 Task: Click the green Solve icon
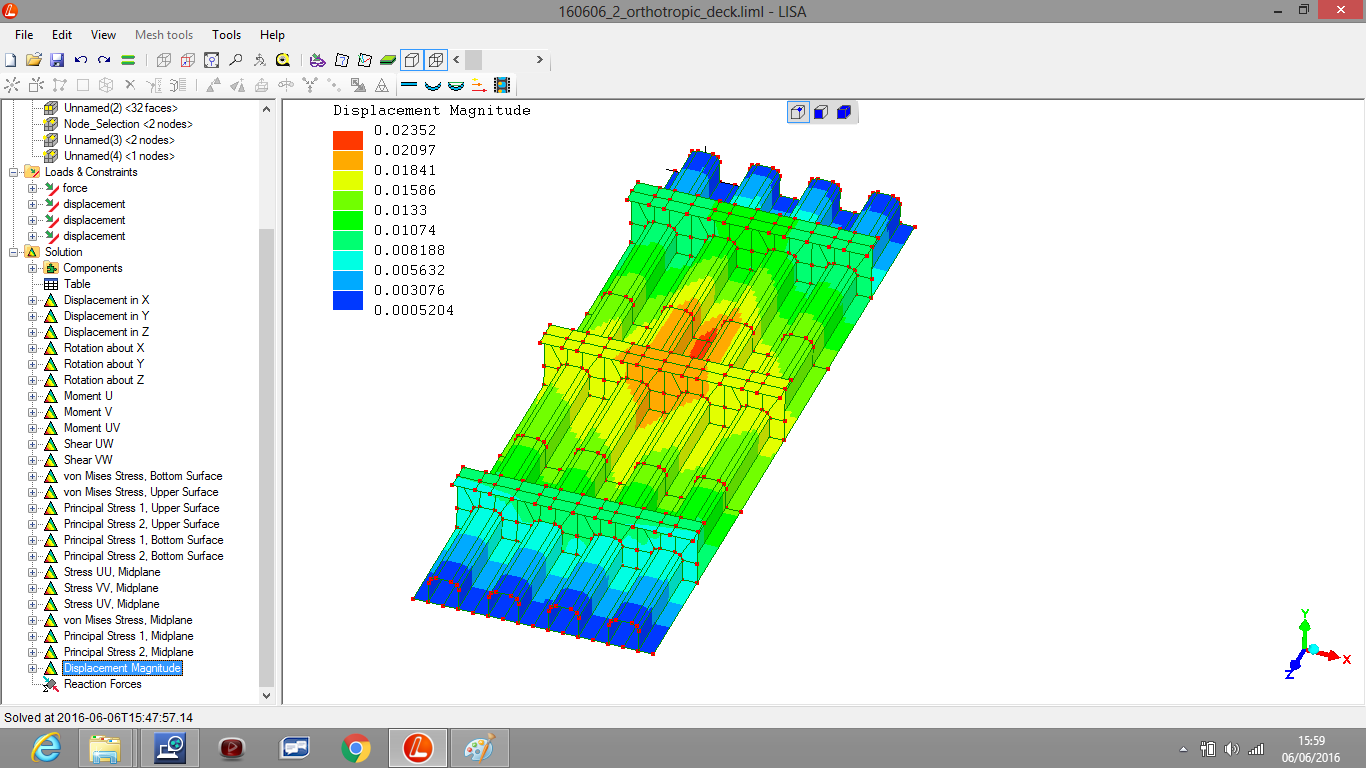pos(128,60)
